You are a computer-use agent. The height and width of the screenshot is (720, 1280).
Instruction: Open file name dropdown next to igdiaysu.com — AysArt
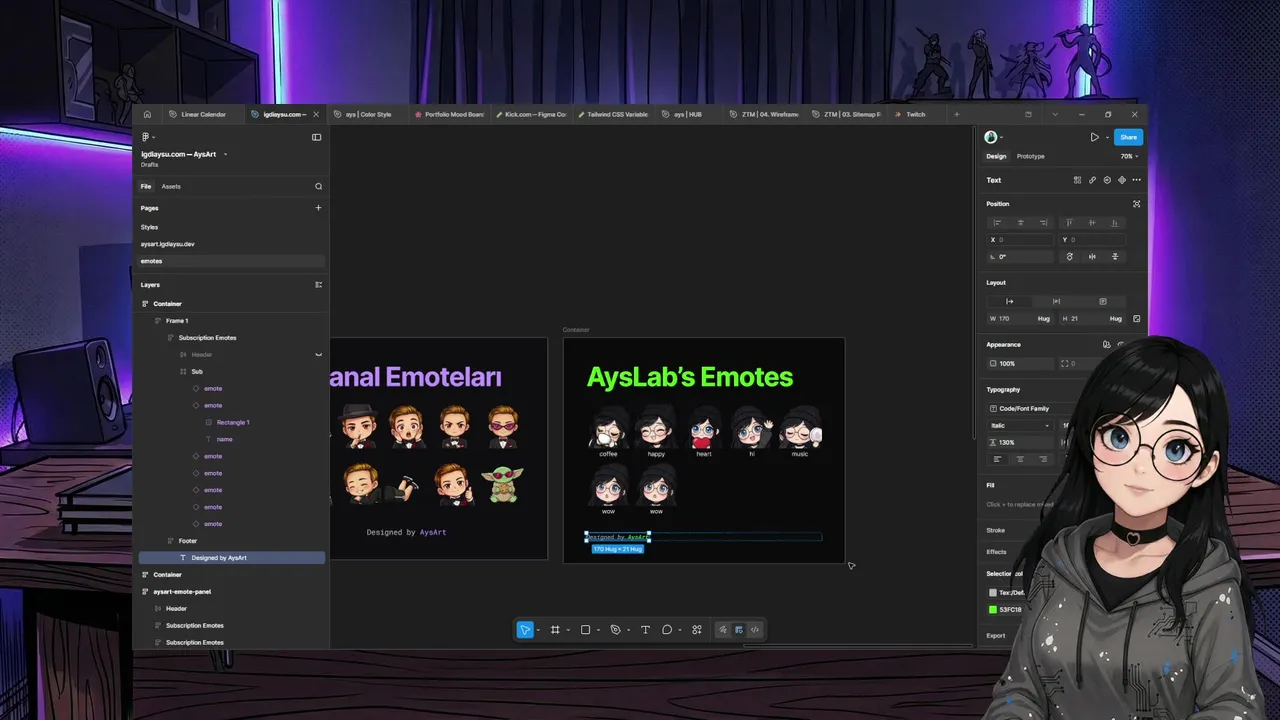(x=225, y=154)
